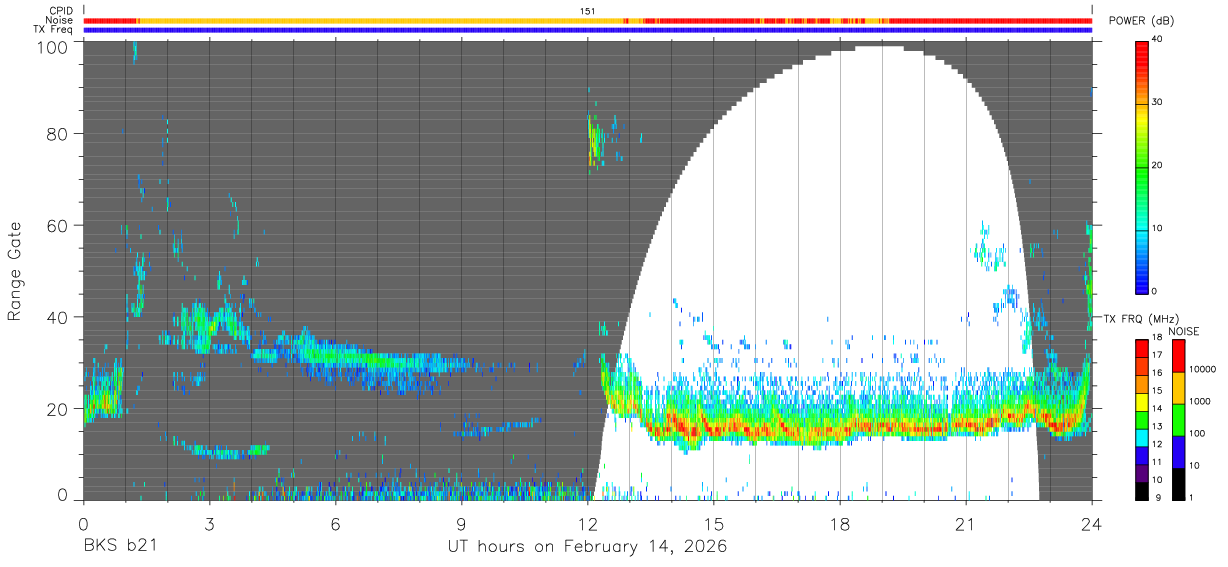Viewport: 1228px width, 567px height.
Task: Click the x-axis tick label 15
Action: tap(714, 524)
